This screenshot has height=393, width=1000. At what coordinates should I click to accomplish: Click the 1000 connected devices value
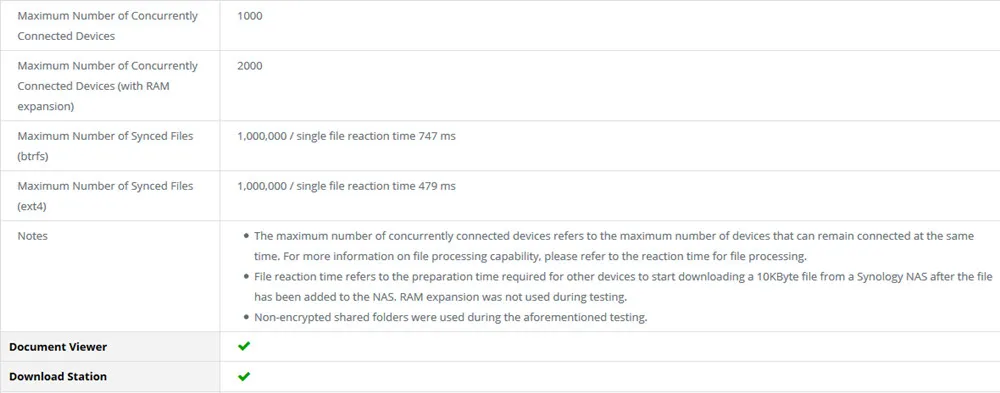(249, 16)
